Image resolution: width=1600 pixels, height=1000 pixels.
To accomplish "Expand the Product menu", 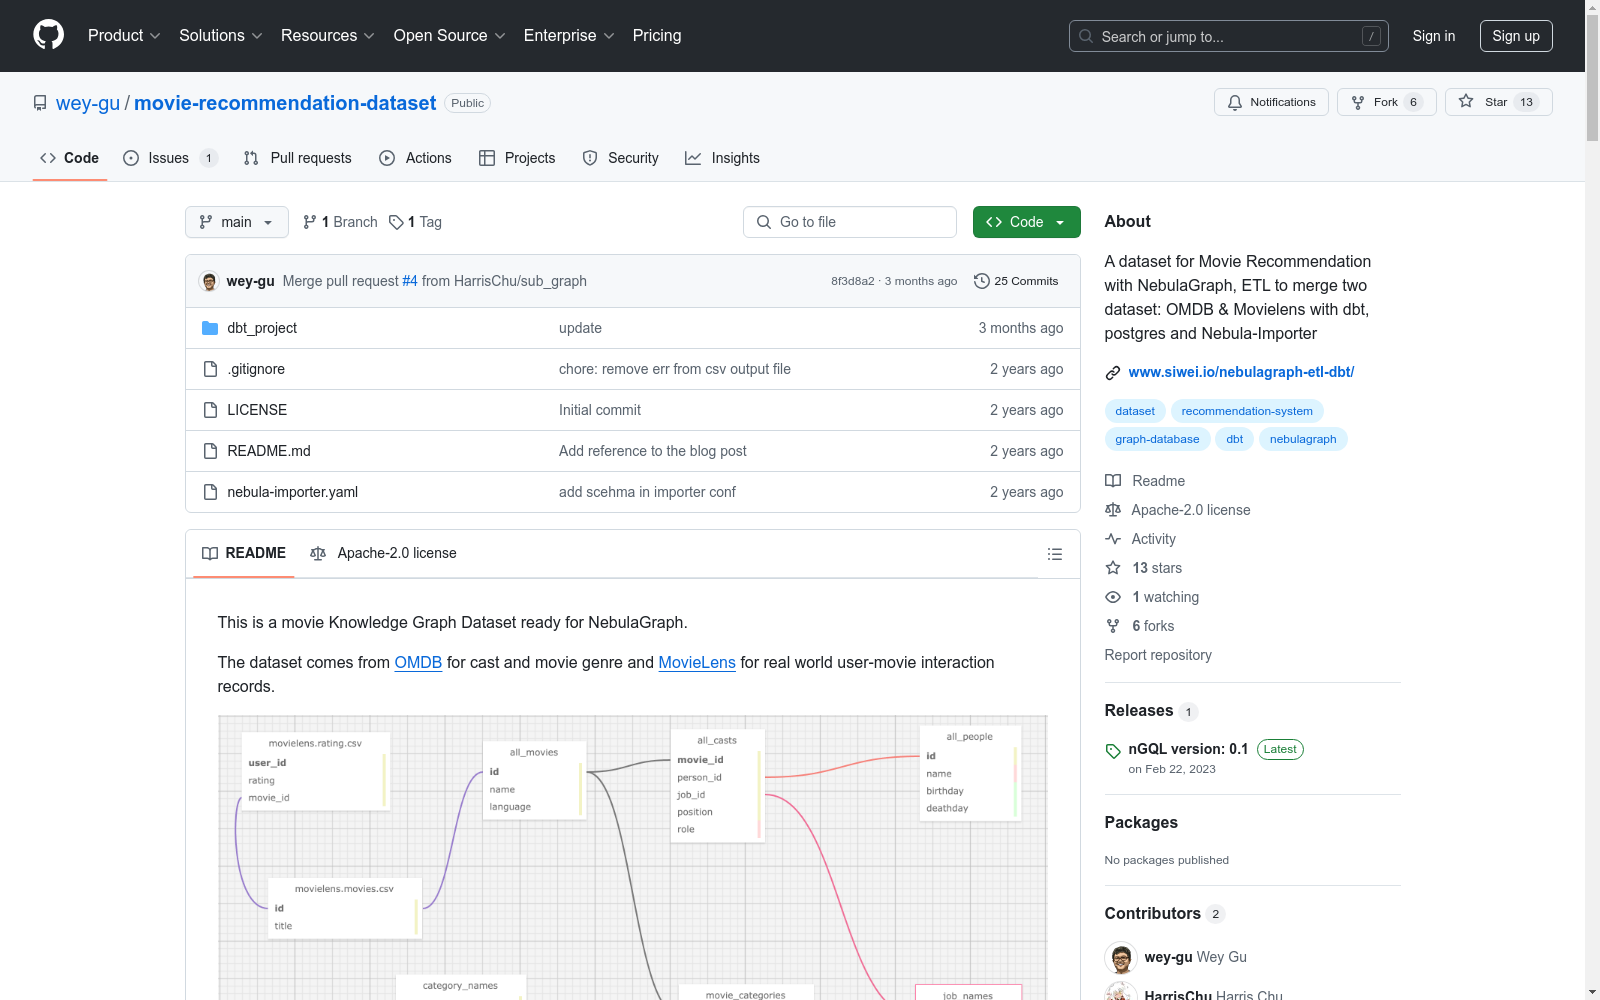I will (x=124, y=36).
